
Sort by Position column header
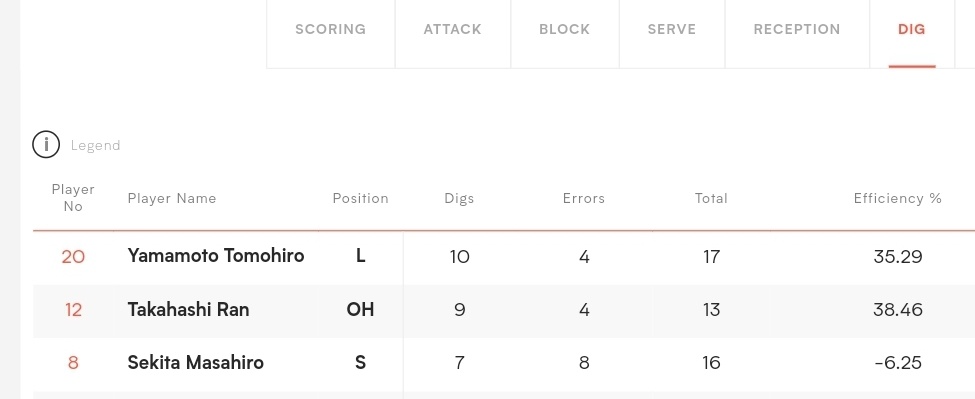point(361,198)
